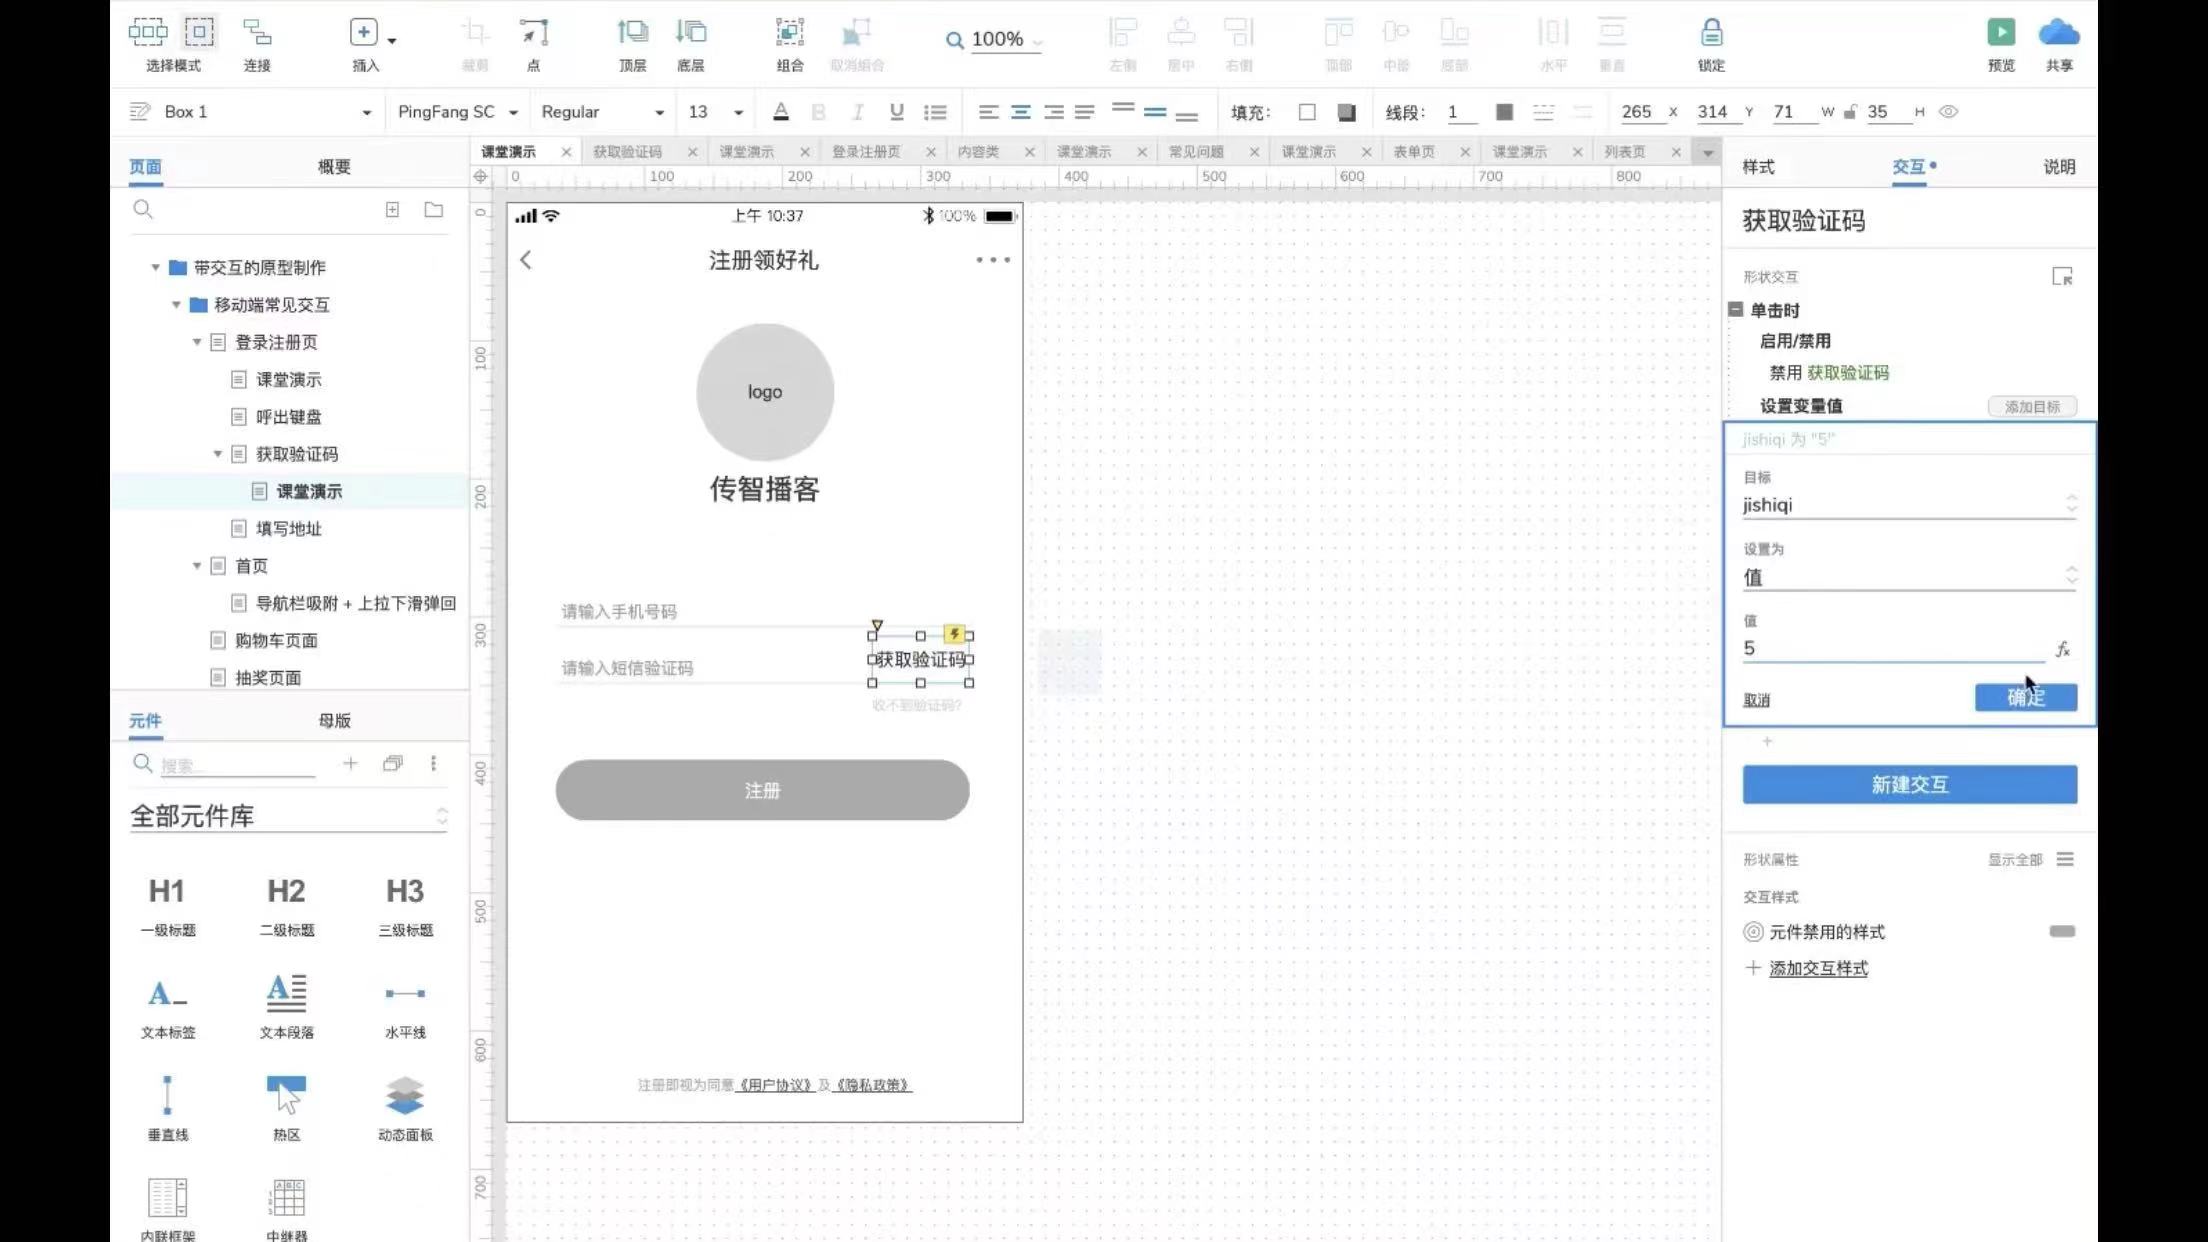Image resolution: width=2208 pixels, height=1242 pixels.
Task: Click the Preview play icon
Action: (x=2000, y=33)
